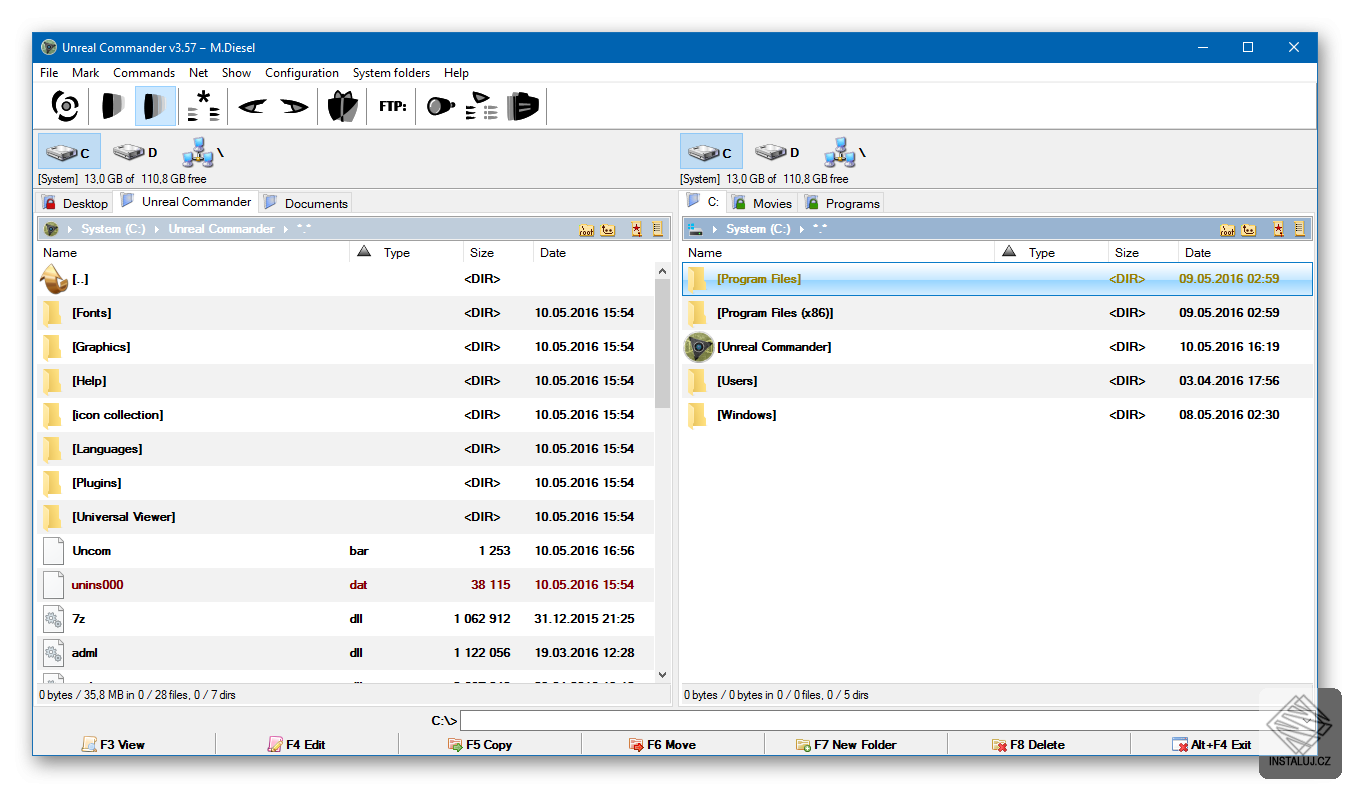The width and height of the screenshot is (1350, 788).
Task: Select drive D in the left panel
Action: pyautogui.click(x=135, y=152)
